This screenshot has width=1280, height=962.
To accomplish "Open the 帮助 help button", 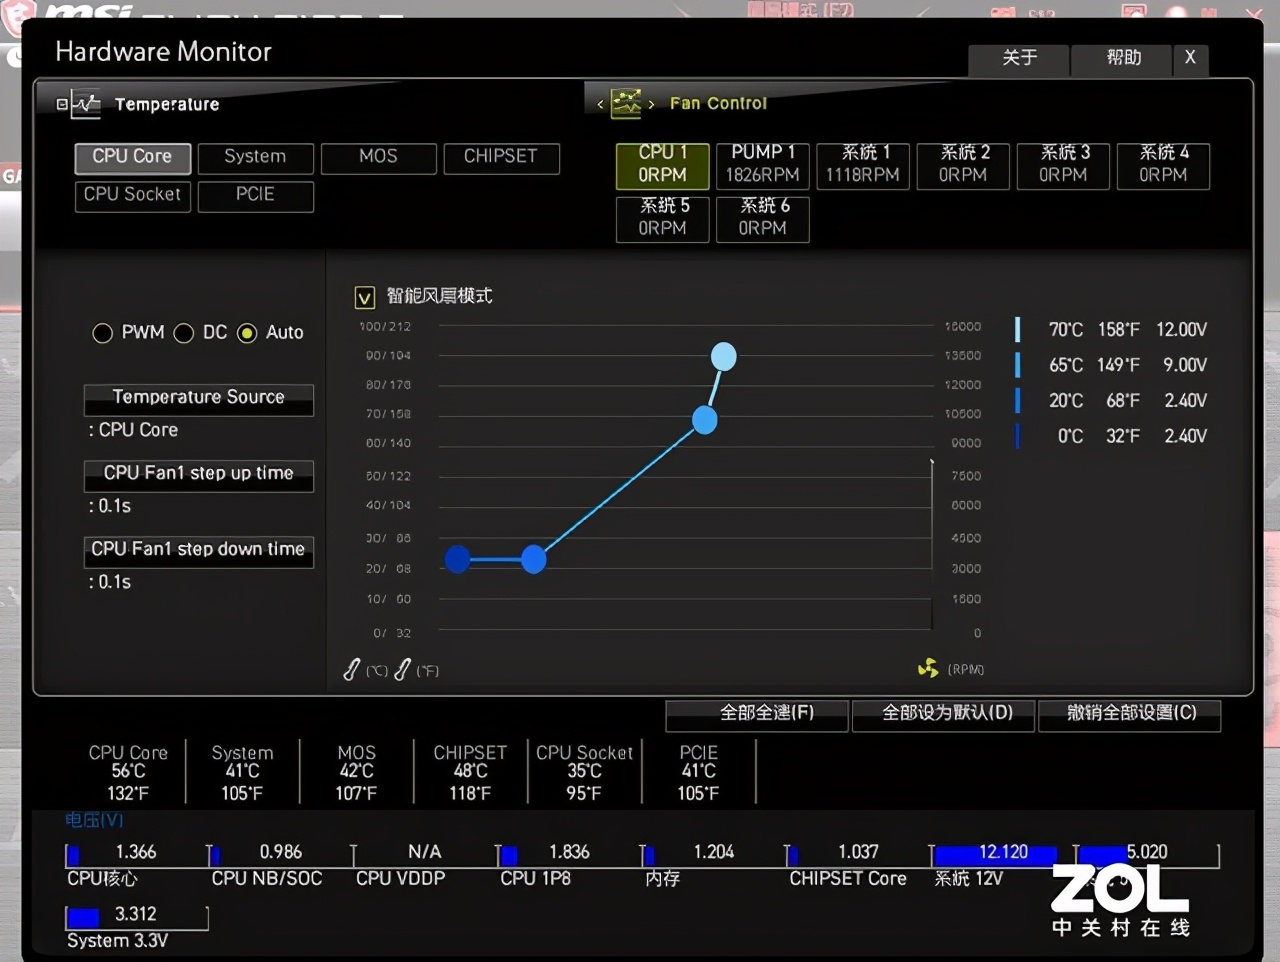I will point(1123,59).
